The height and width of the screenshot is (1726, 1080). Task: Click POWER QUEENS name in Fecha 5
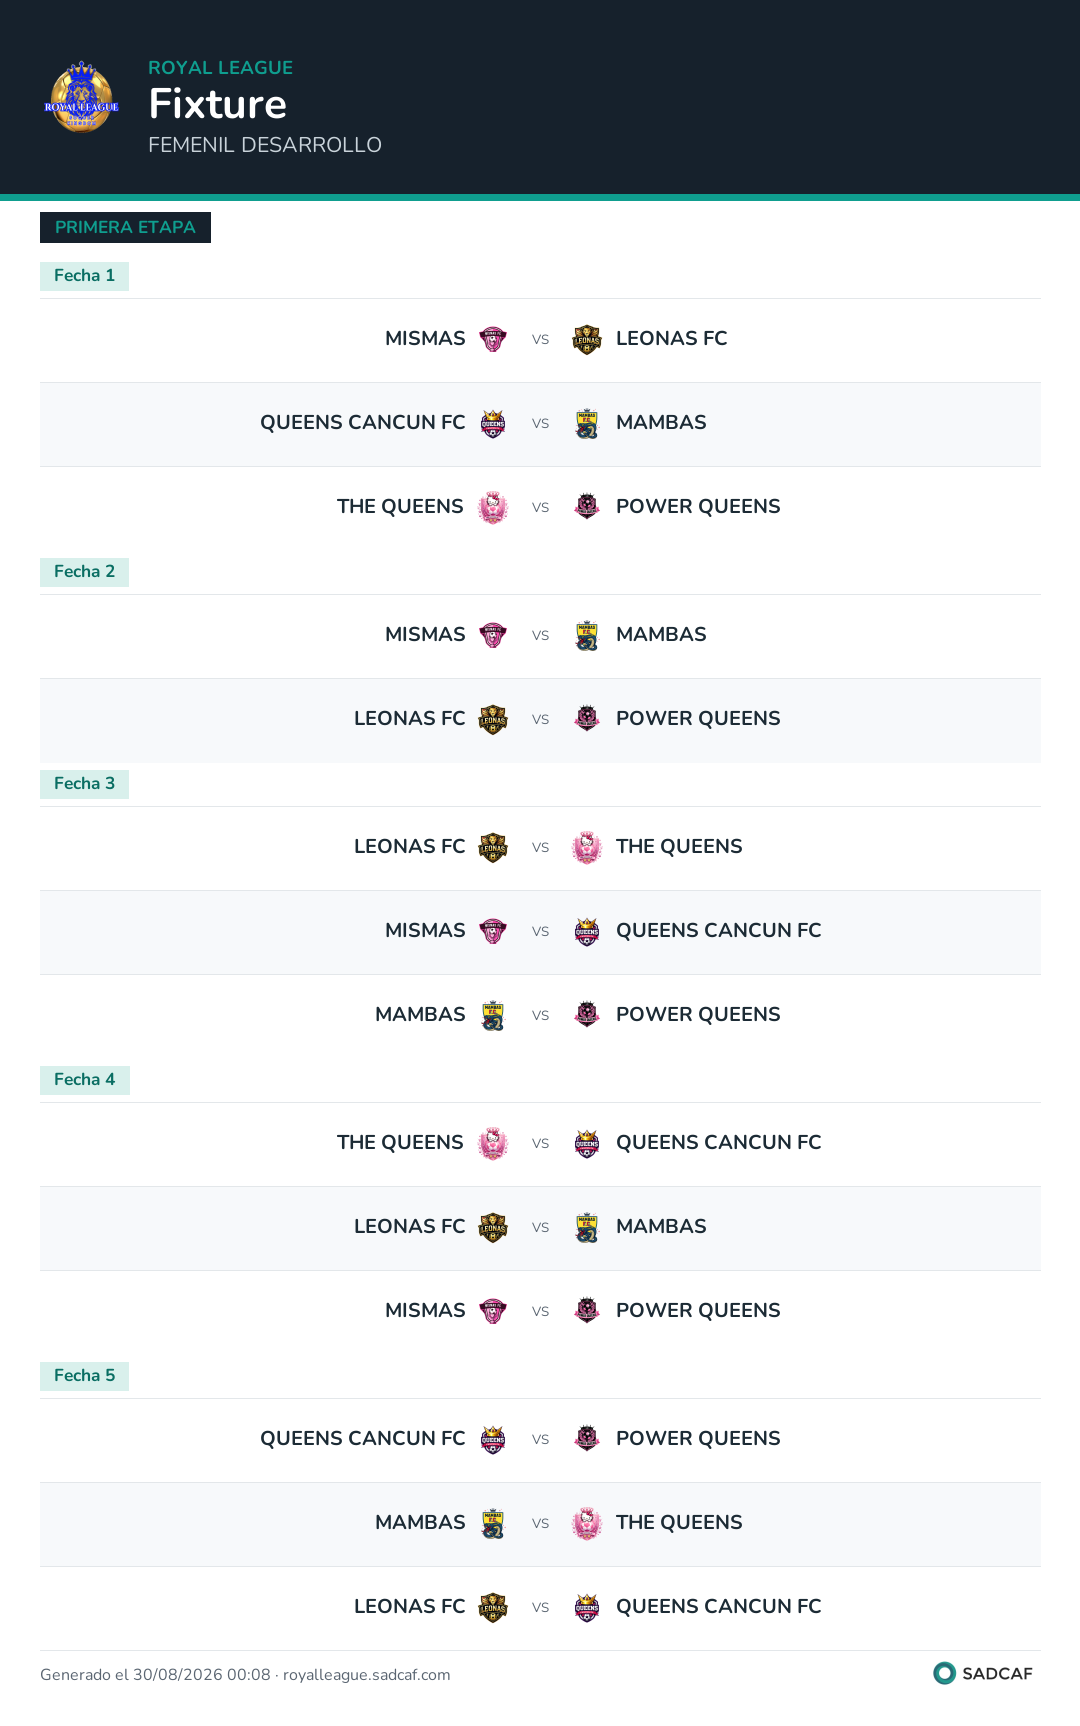pyautogui.click(x=698, y=1439)
